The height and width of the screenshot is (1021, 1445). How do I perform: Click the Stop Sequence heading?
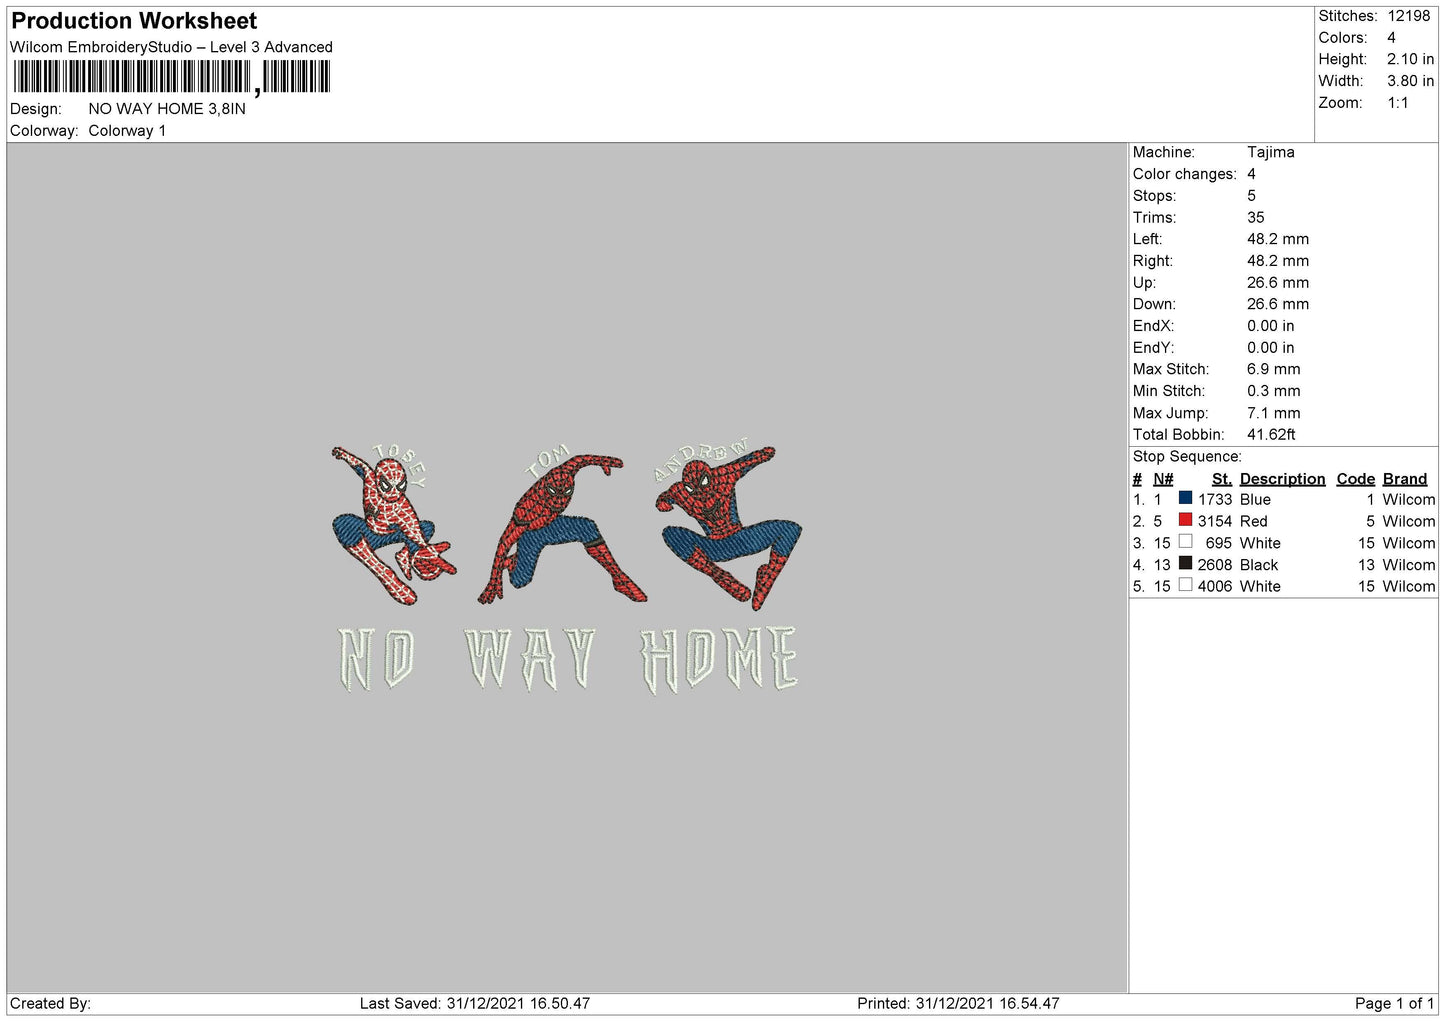[x=1187, y=457]
